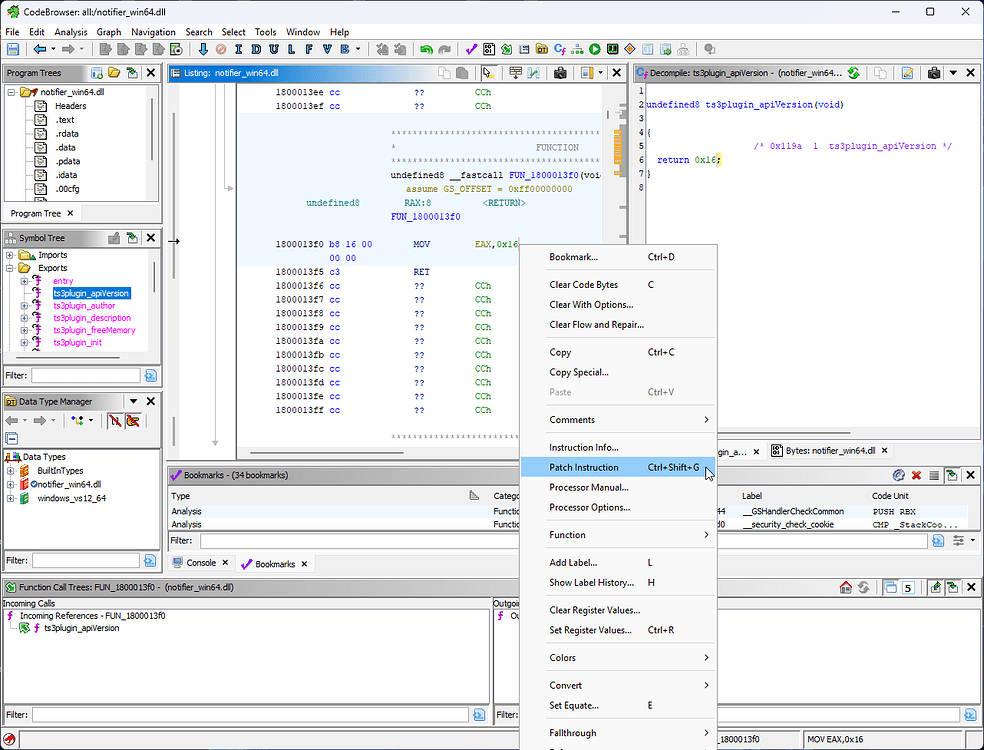Image resolution: width=984 pixels, height=750 pixels.
Task: Choose Clear Code Bytes in context menu
Action: [618, 285]
